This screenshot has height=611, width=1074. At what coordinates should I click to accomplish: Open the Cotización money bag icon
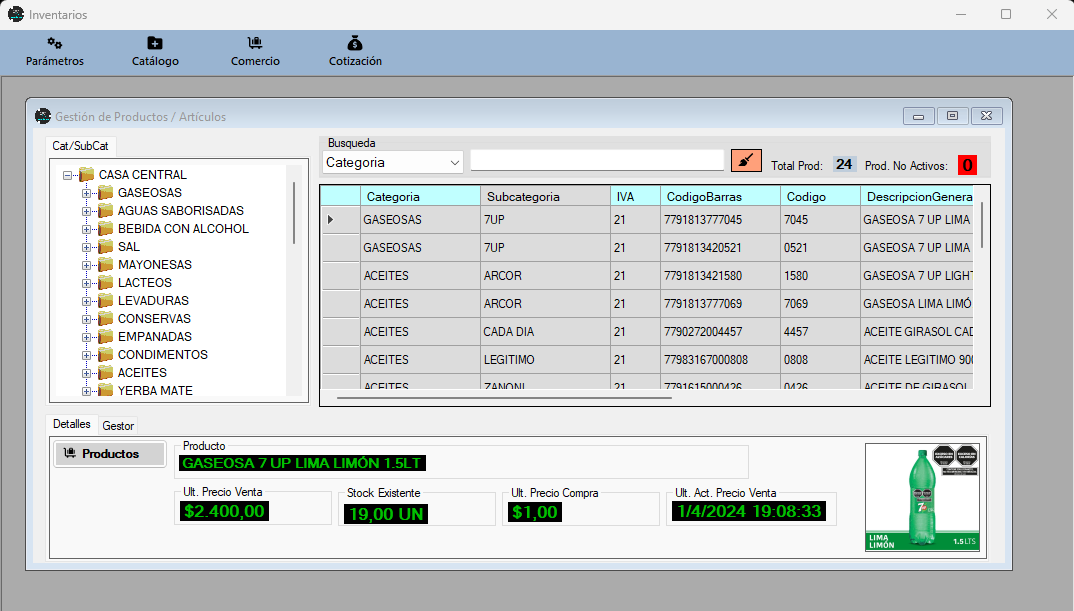pos(355,43)
